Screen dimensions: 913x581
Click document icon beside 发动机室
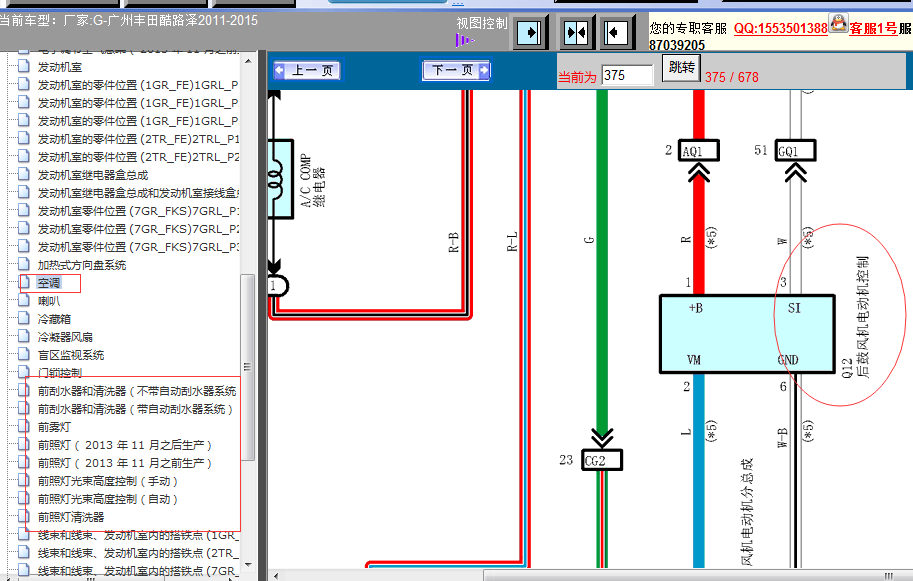[24, 66]
